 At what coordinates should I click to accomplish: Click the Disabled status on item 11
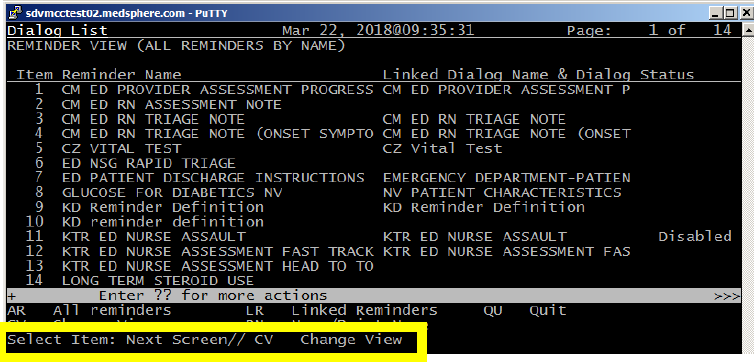click(x=695, y=237)
